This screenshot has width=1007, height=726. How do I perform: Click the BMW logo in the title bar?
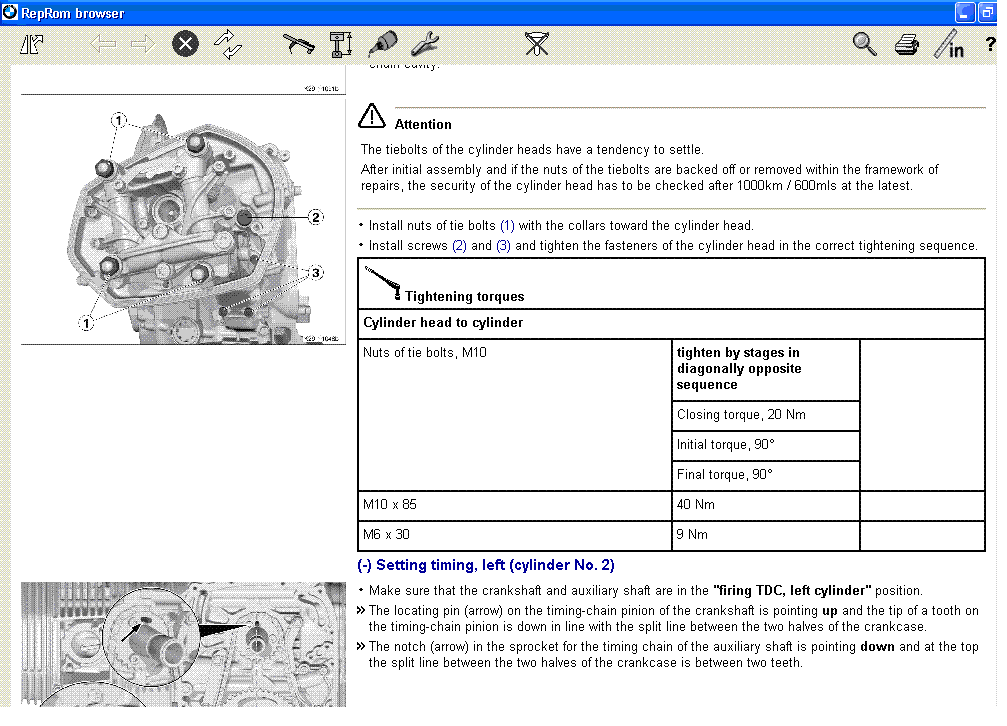point(10,12)
